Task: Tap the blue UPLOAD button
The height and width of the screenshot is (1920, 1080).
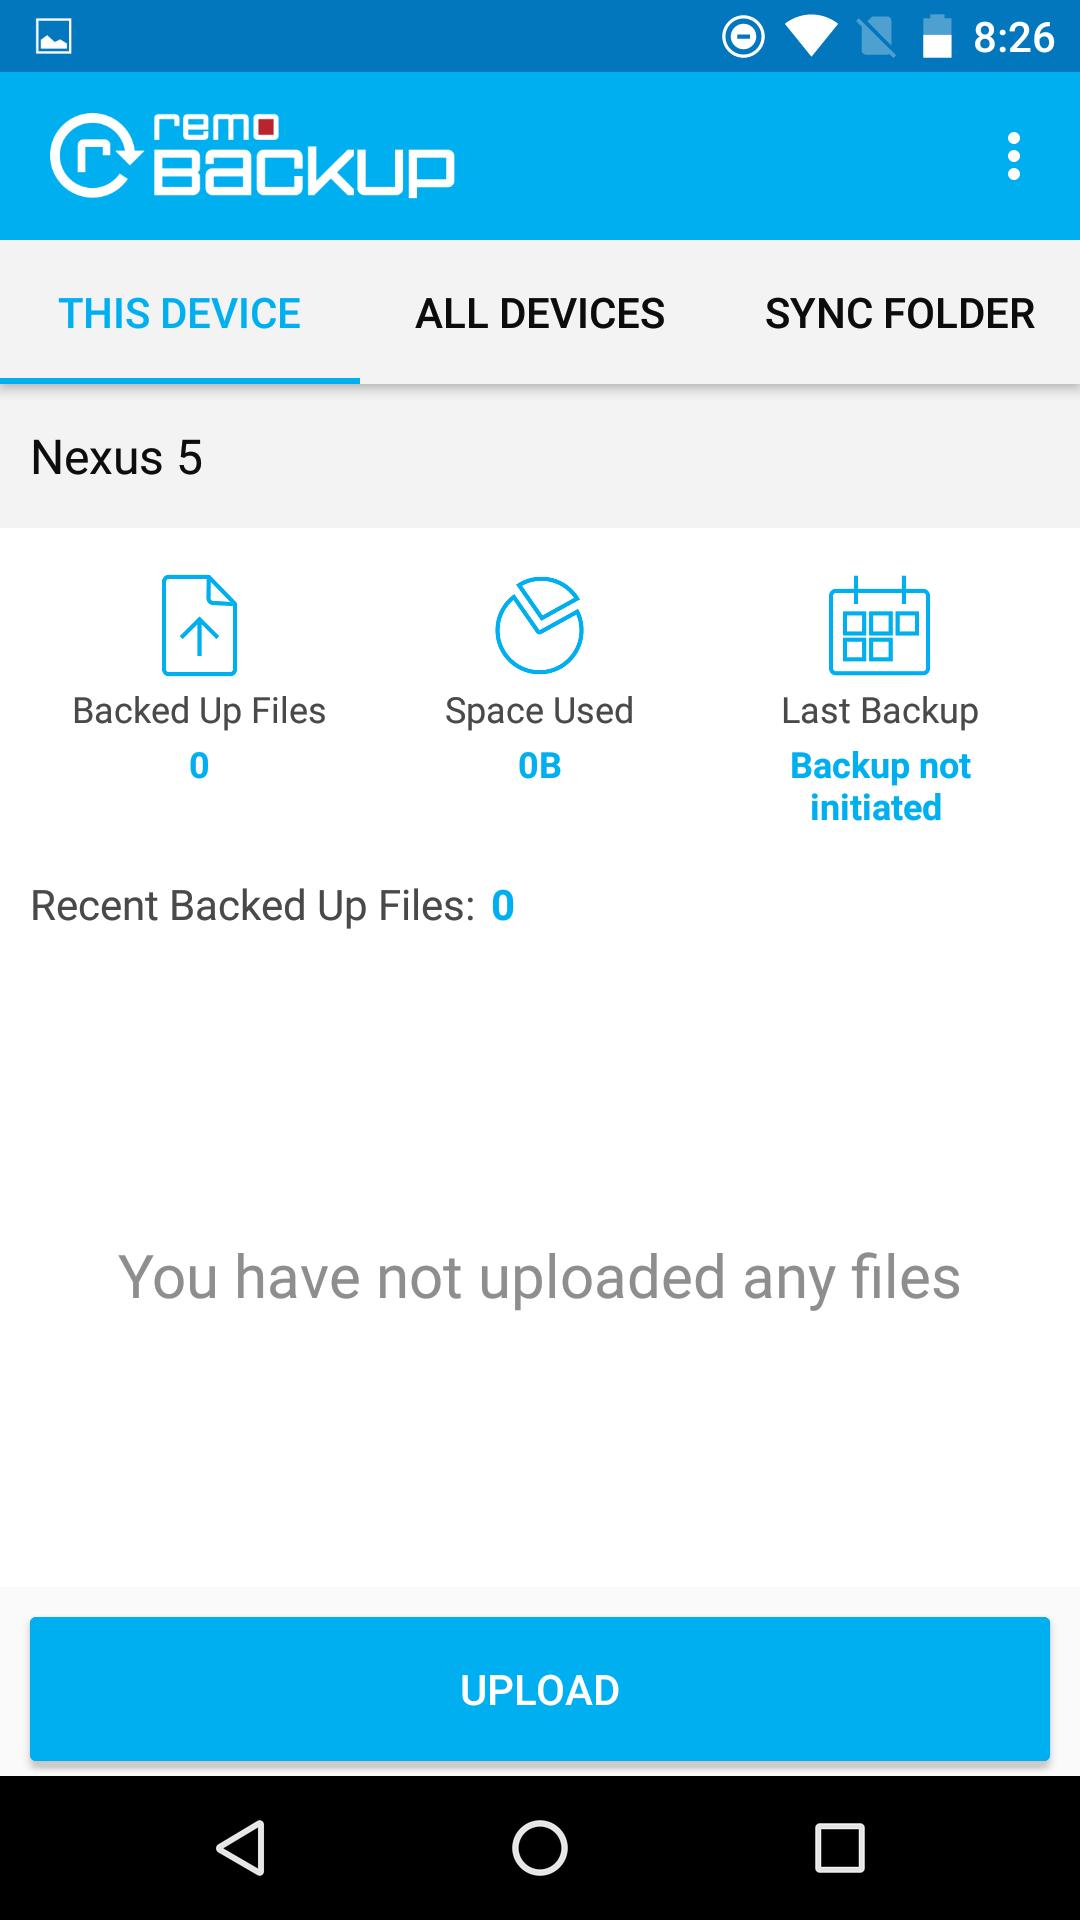Action: (540, 1690)
